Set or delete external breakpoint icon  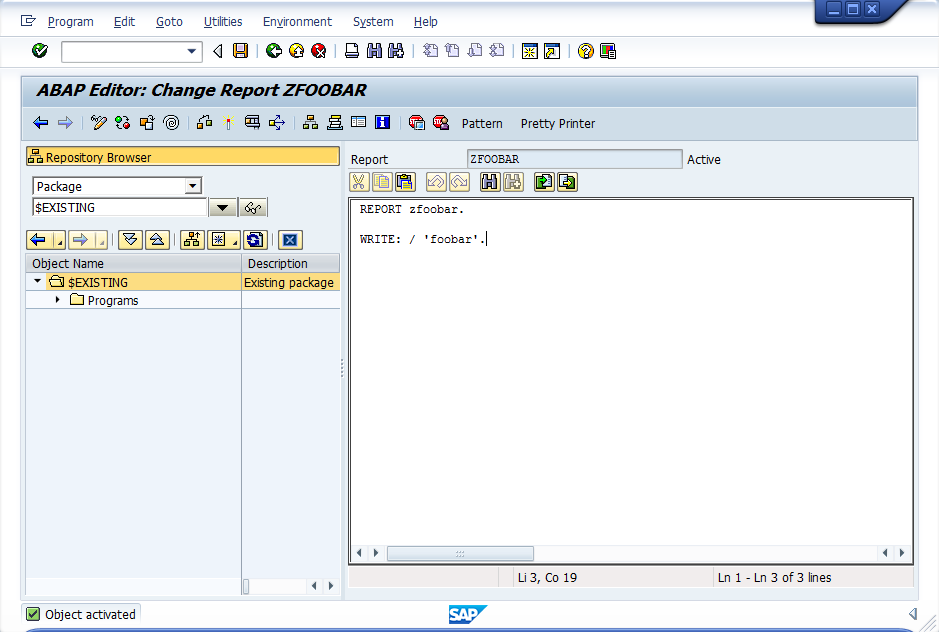pyautogui.click(x=441, y=123)
